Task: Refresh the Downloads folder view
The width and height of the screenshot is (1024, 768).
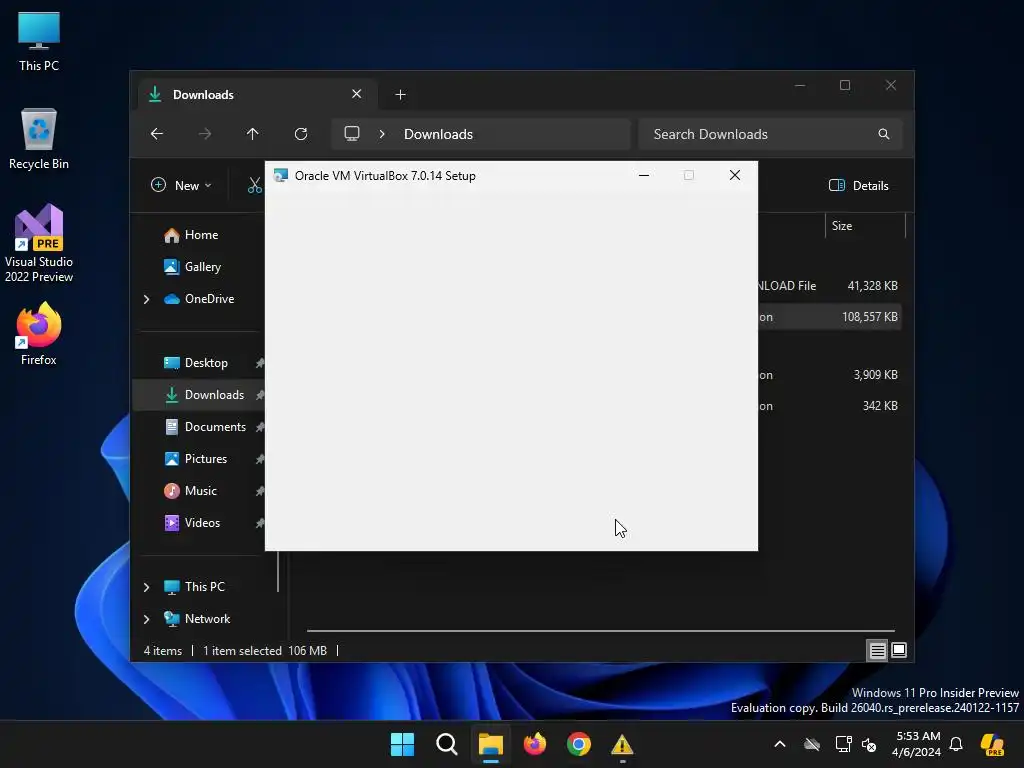Action: click(300, 134)
